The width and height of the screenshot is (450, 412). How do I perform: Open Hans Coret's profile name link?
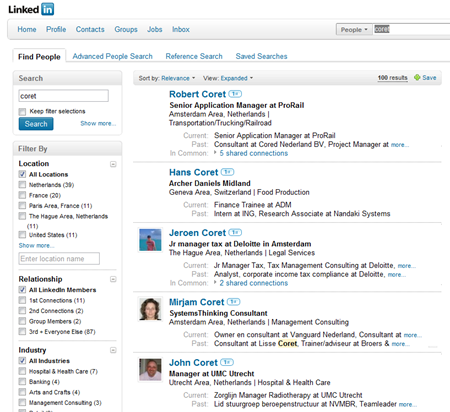(194, 172)
